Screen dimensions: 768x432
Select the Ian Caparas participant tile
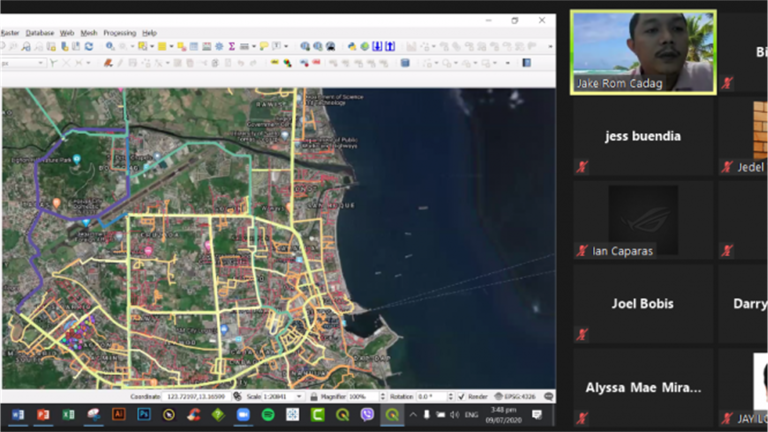coord(643,220)
